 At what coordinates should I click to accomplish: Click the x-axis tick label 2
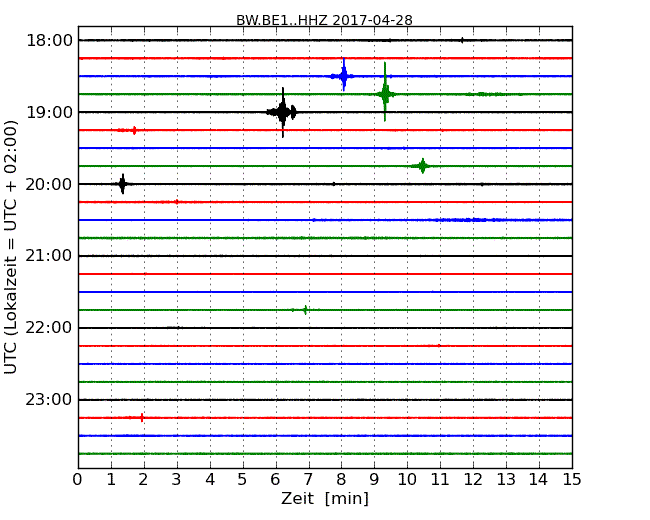pyautogui.click(x=143, y=479)
